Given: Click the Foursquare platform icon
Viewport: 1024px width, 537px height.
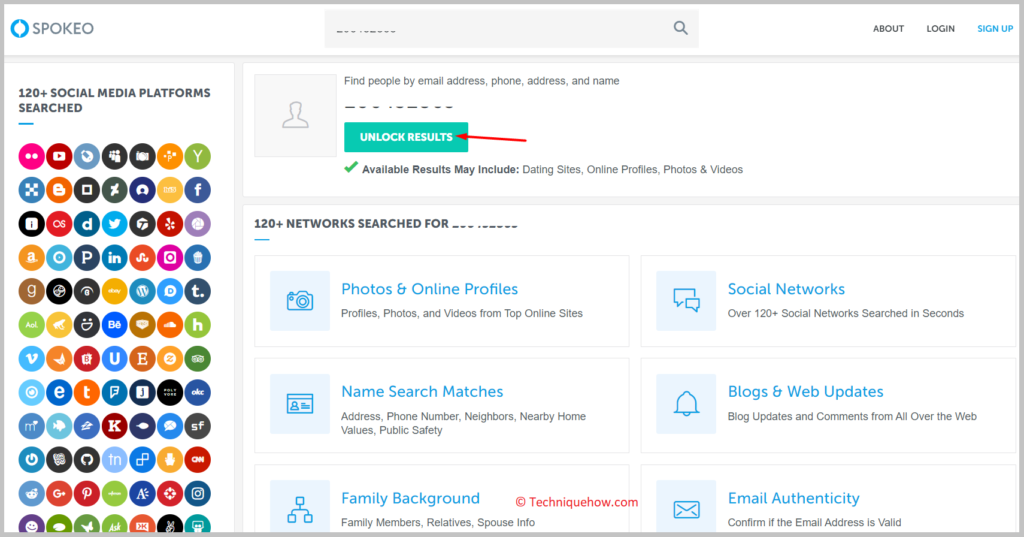Looking at the screenshot, I should pyautogui.click(x=114, y=393).
